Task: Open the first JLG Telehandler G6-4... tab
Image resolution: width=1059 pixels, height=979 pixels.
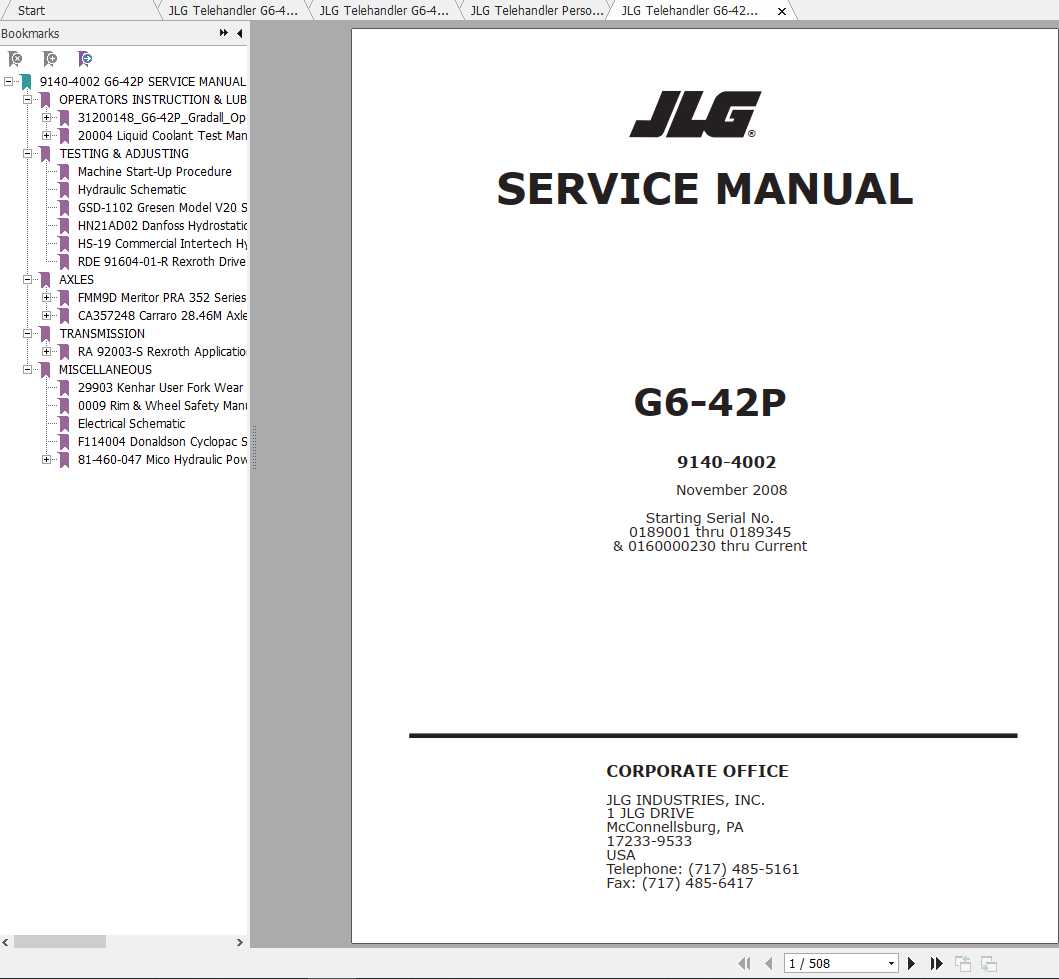Action: coord(232,10)
